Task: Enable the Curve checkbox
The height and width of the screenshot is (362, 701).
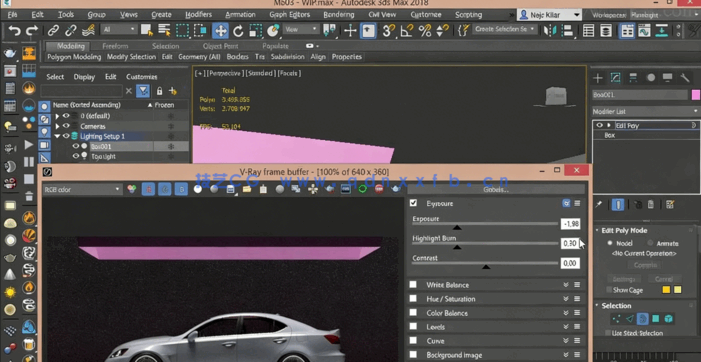Action: (x=413, y=341)
